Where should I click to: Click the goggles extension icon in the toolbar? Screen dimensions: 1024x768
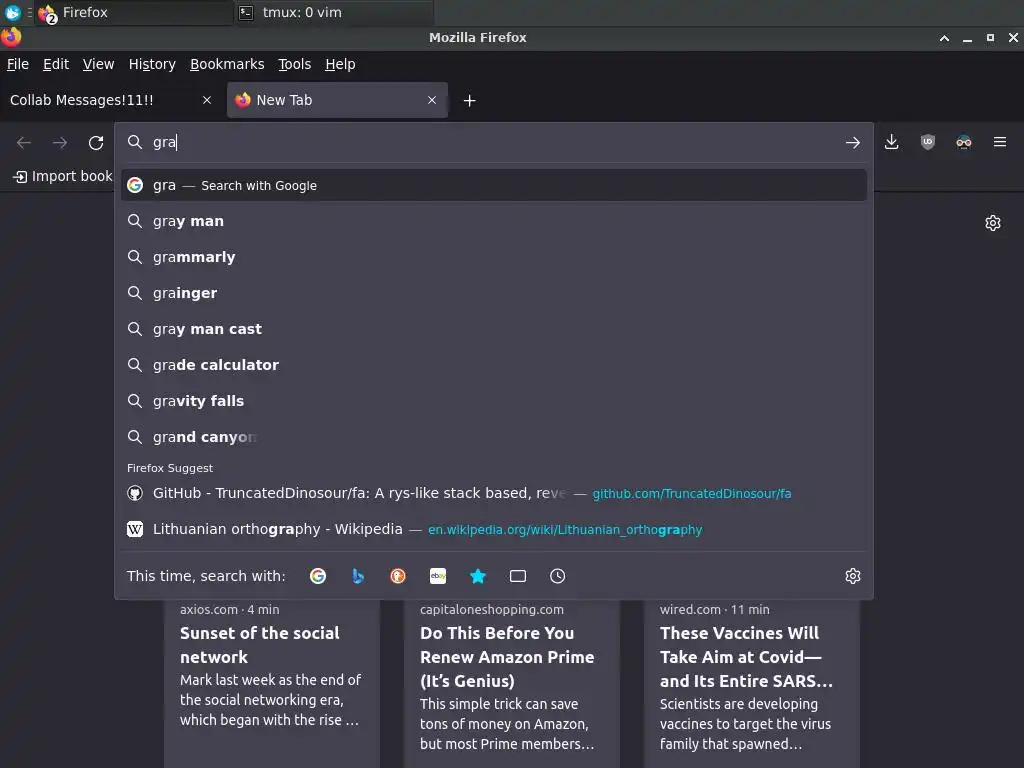963,142
